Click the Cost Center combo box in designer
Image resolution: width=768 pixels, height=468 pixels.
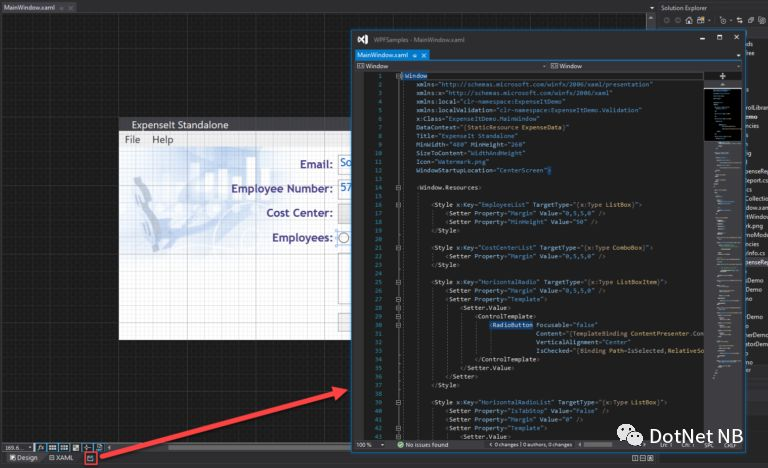tap(345, 213)
